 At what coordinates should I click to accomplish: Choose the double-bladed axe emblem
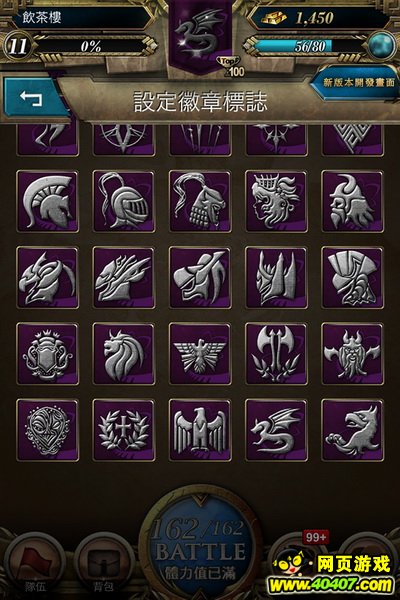click(x=276, y=354)
